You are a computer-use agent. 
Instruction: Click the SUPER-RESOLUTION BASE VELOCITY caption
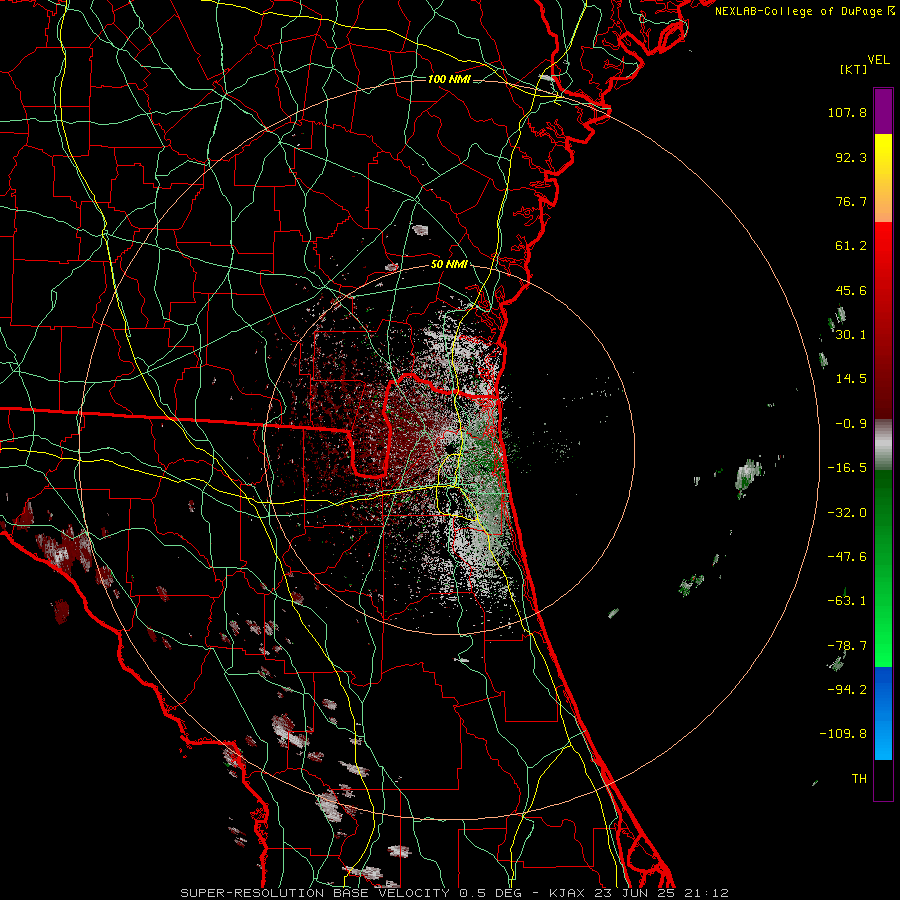coord(315,893)
